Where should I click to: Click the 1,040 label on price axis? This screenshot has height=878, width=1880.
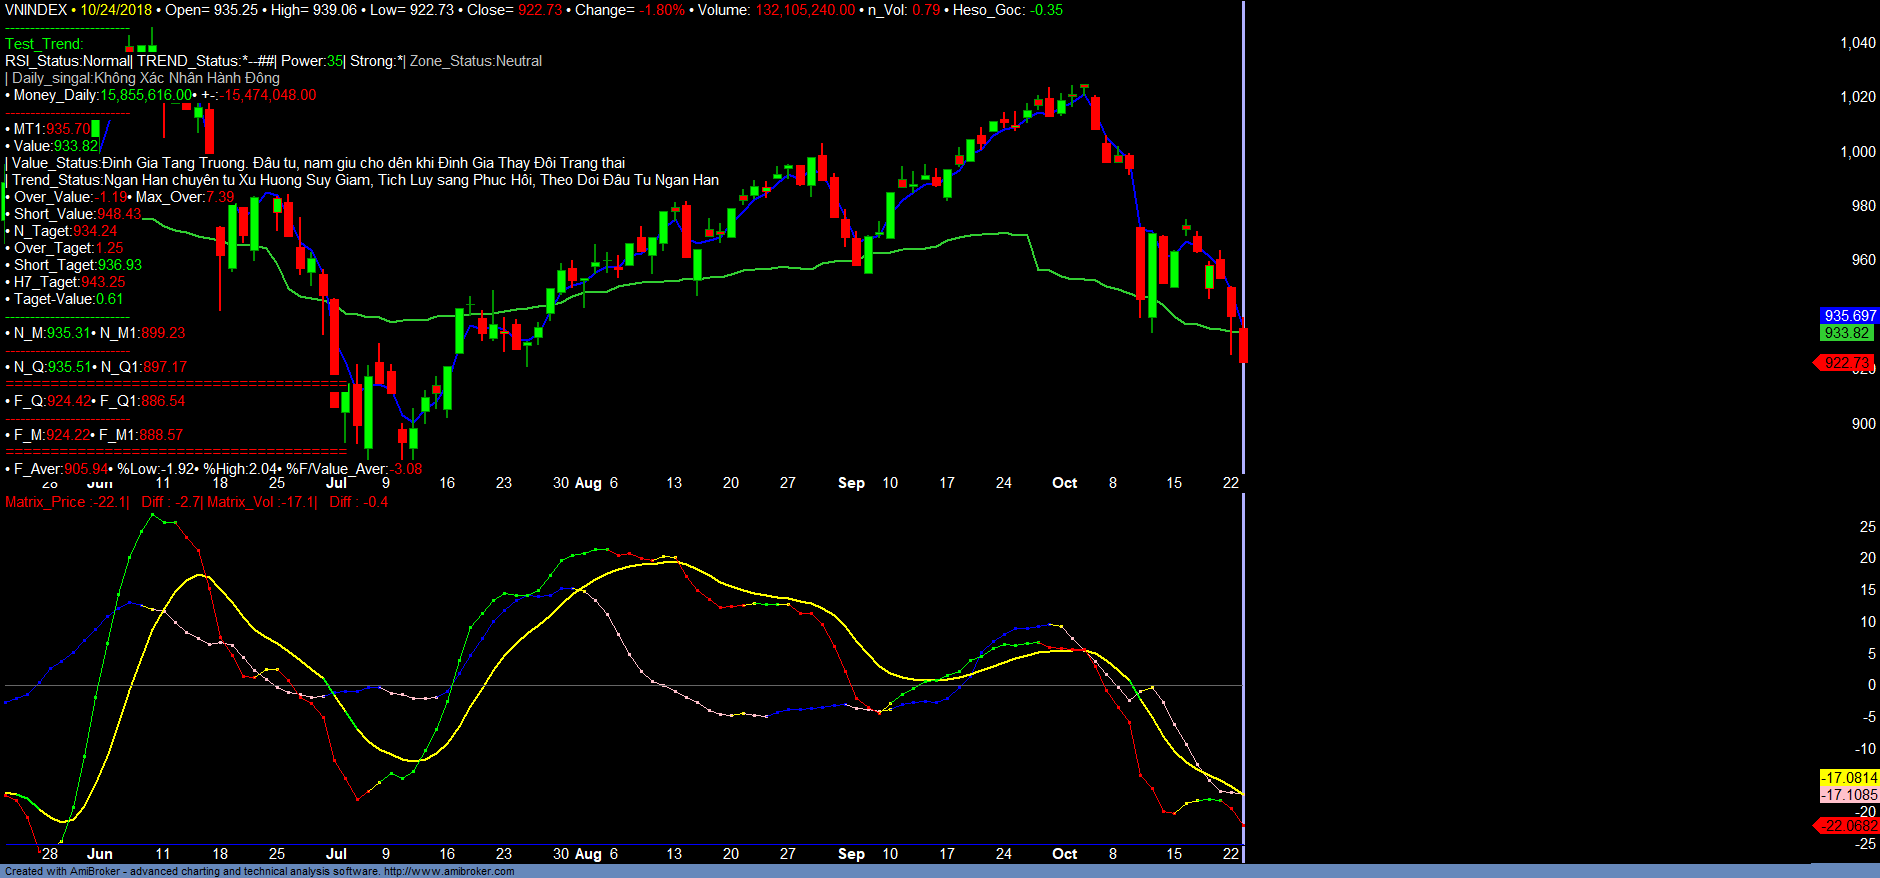1857,43
